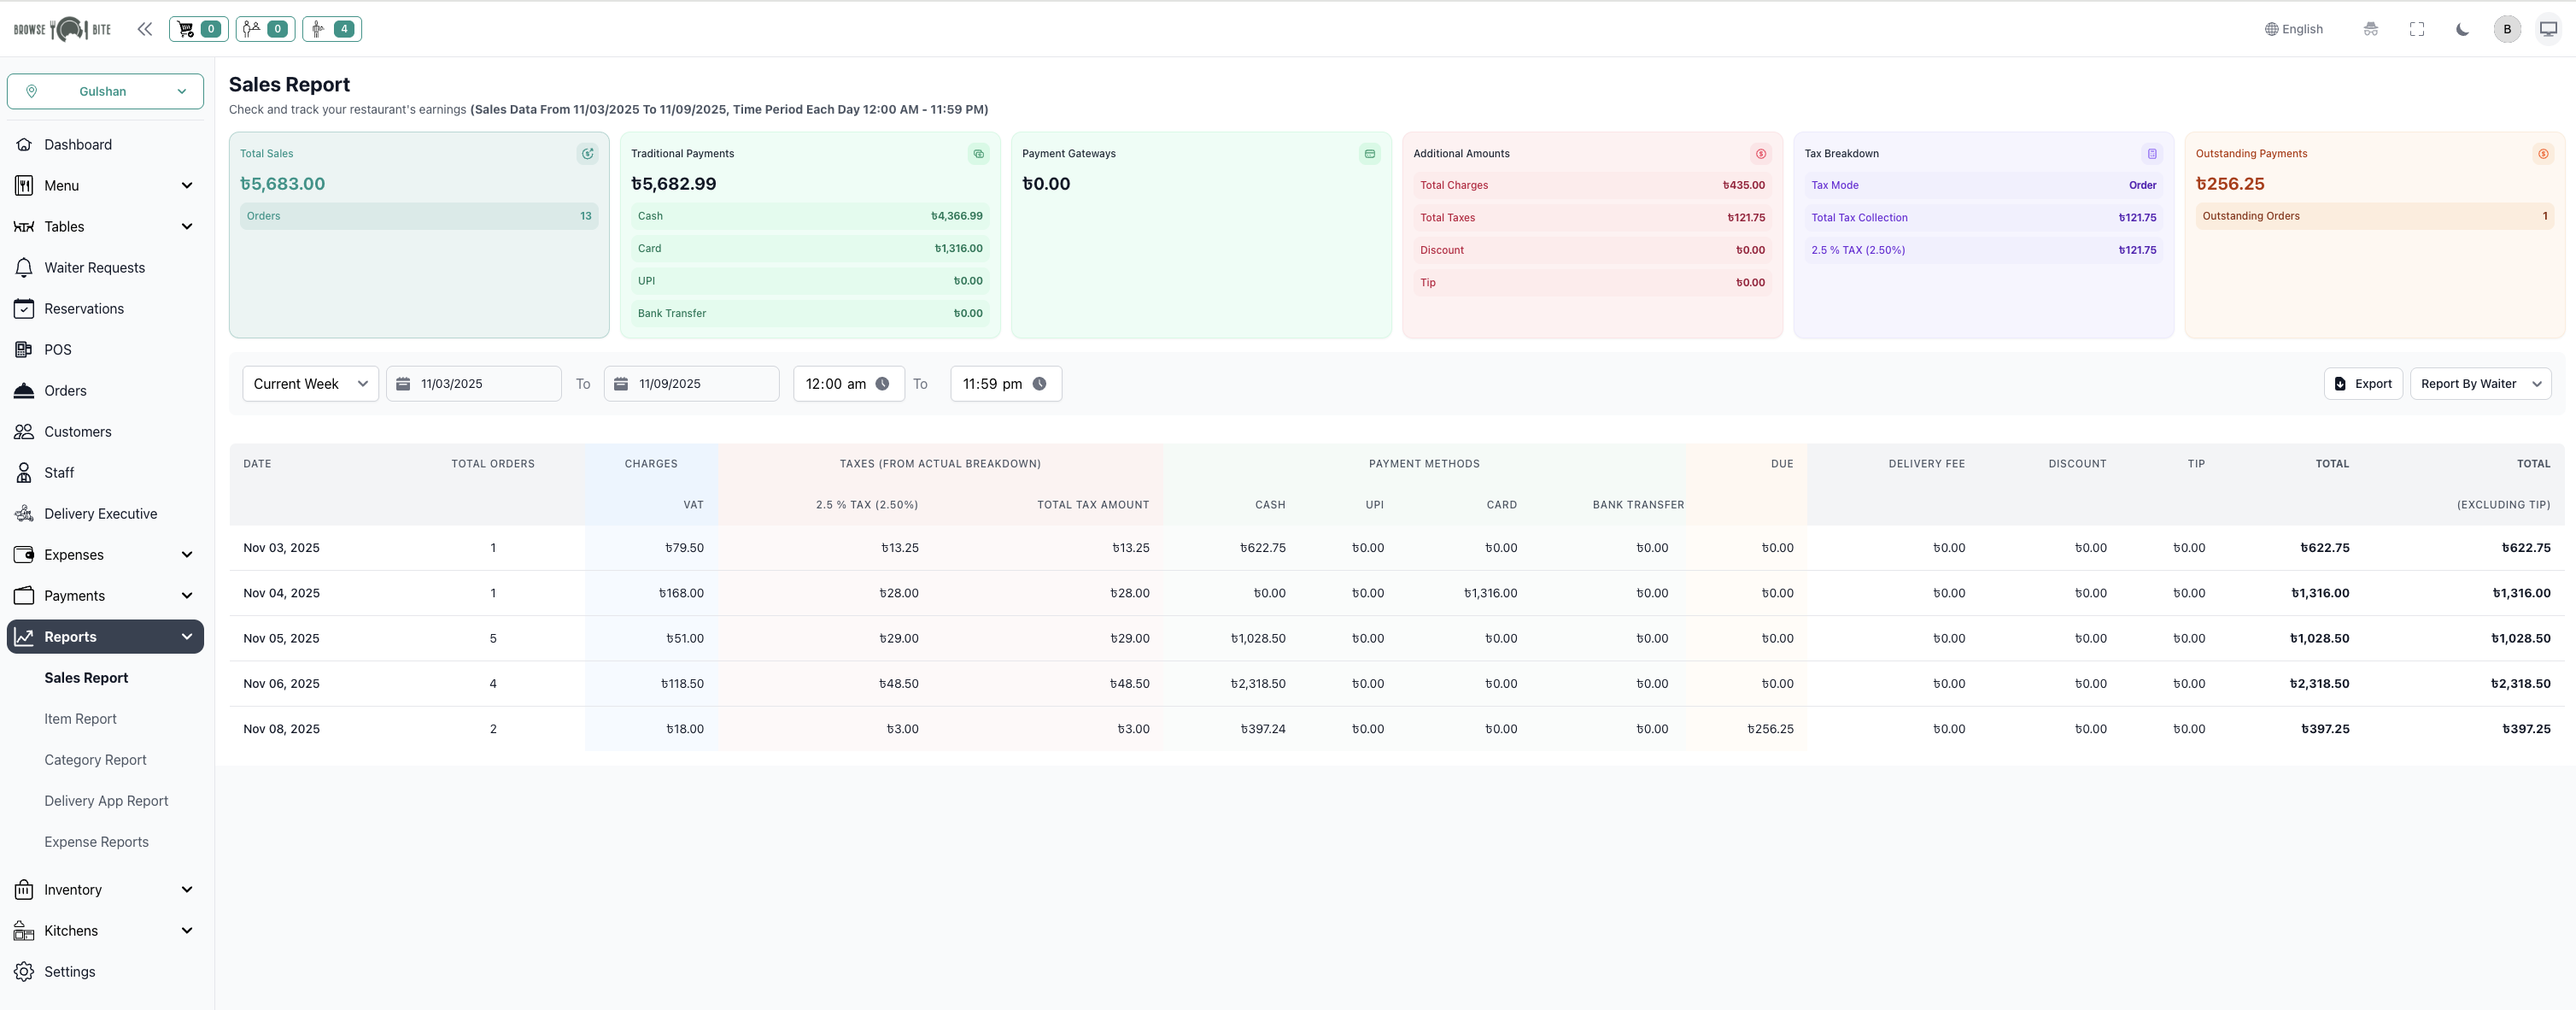2576x1010 pixels.
Task: Export the sales report
Action: 2363,383
